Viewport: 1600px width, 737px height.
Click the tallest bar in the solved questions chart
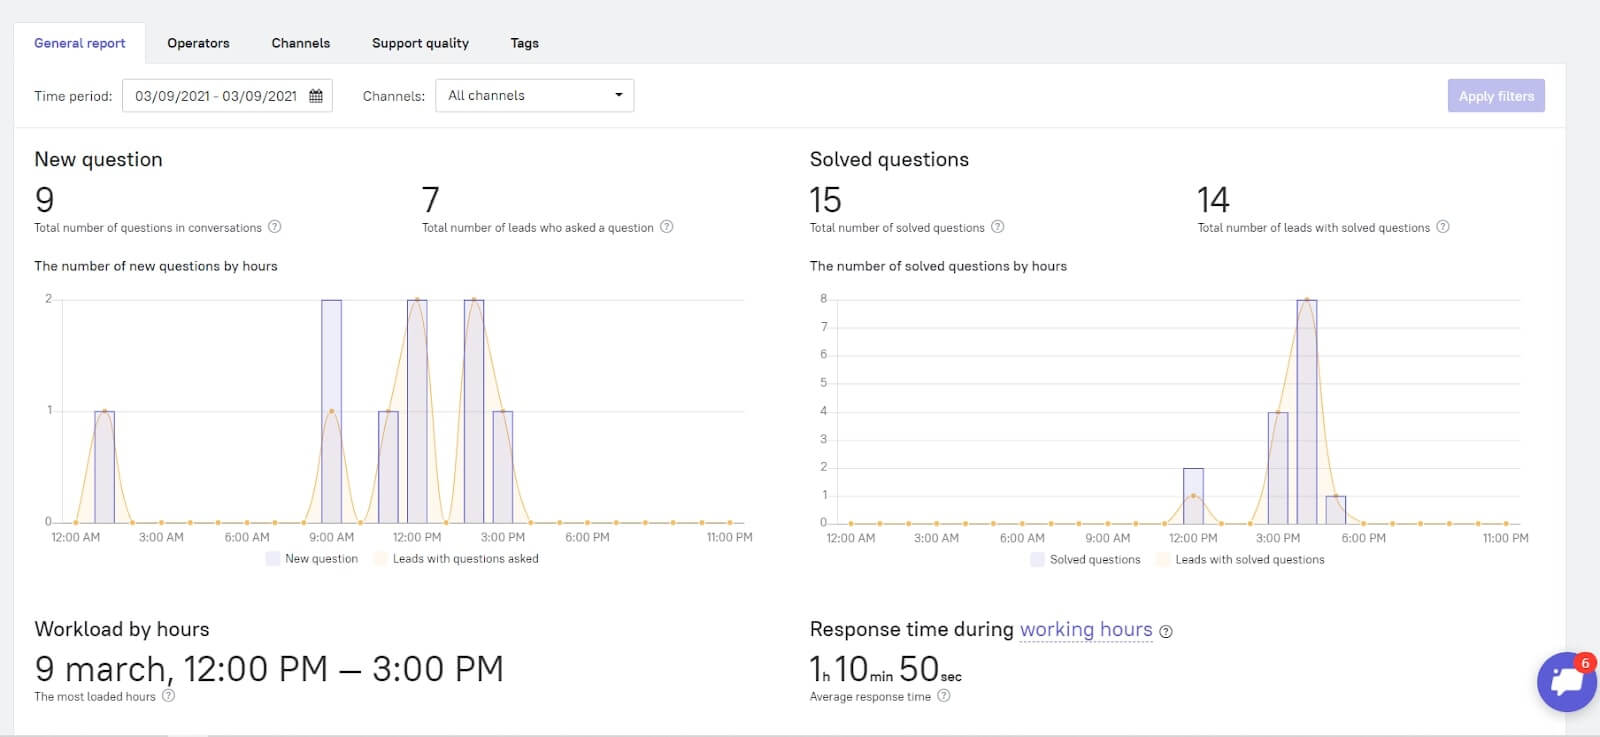tap(1306, 411)
